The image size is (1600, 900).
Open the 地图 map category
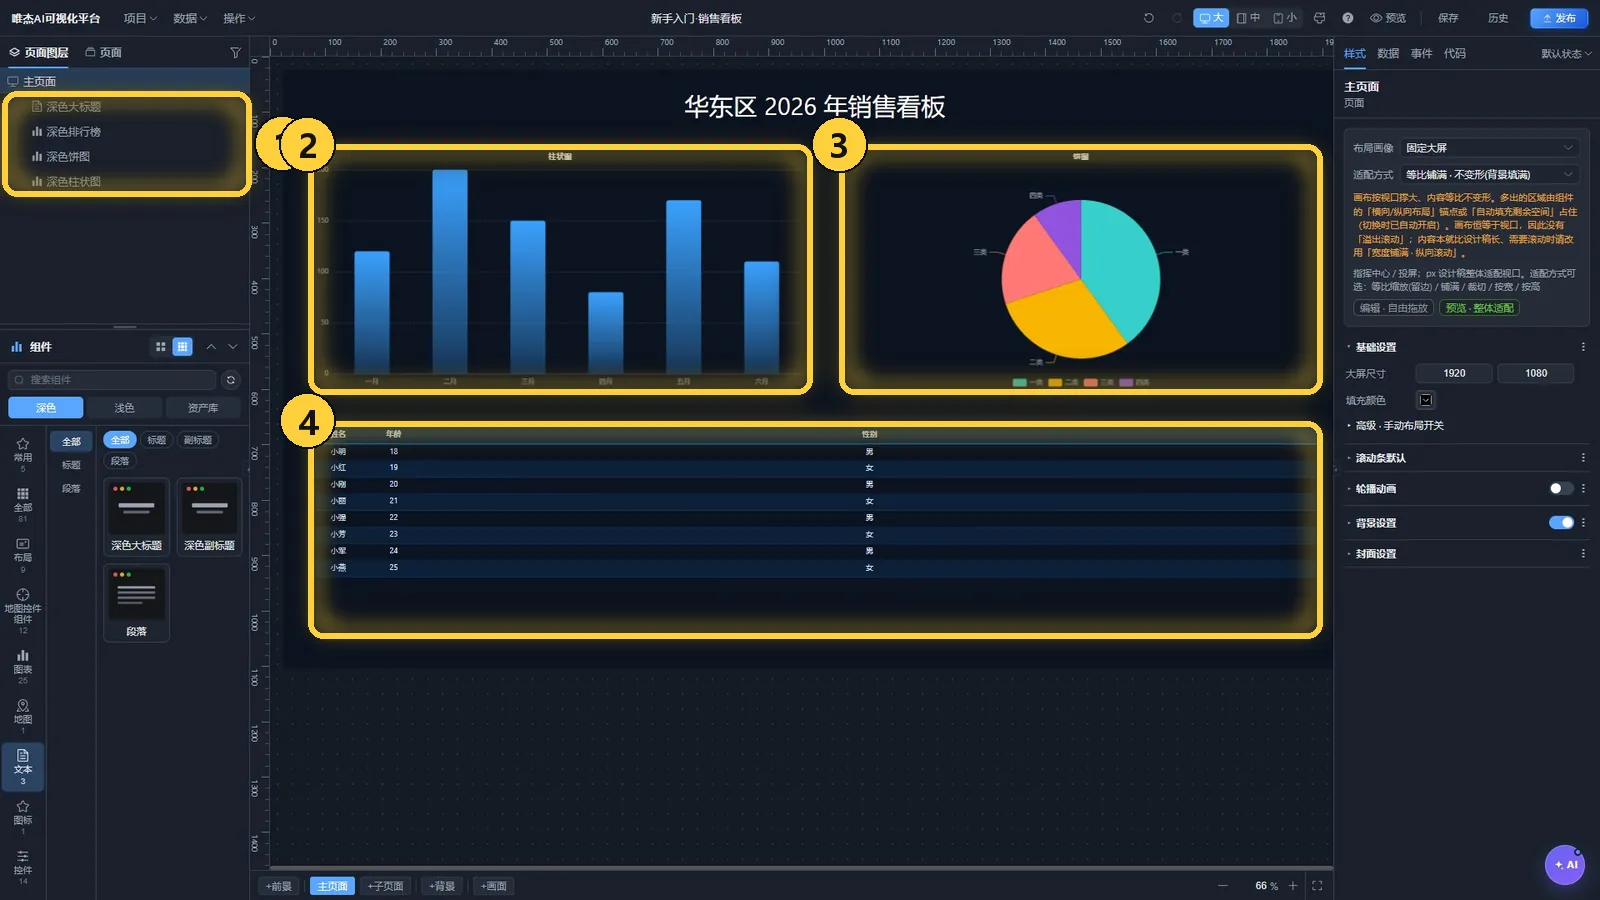coord(23,716)
